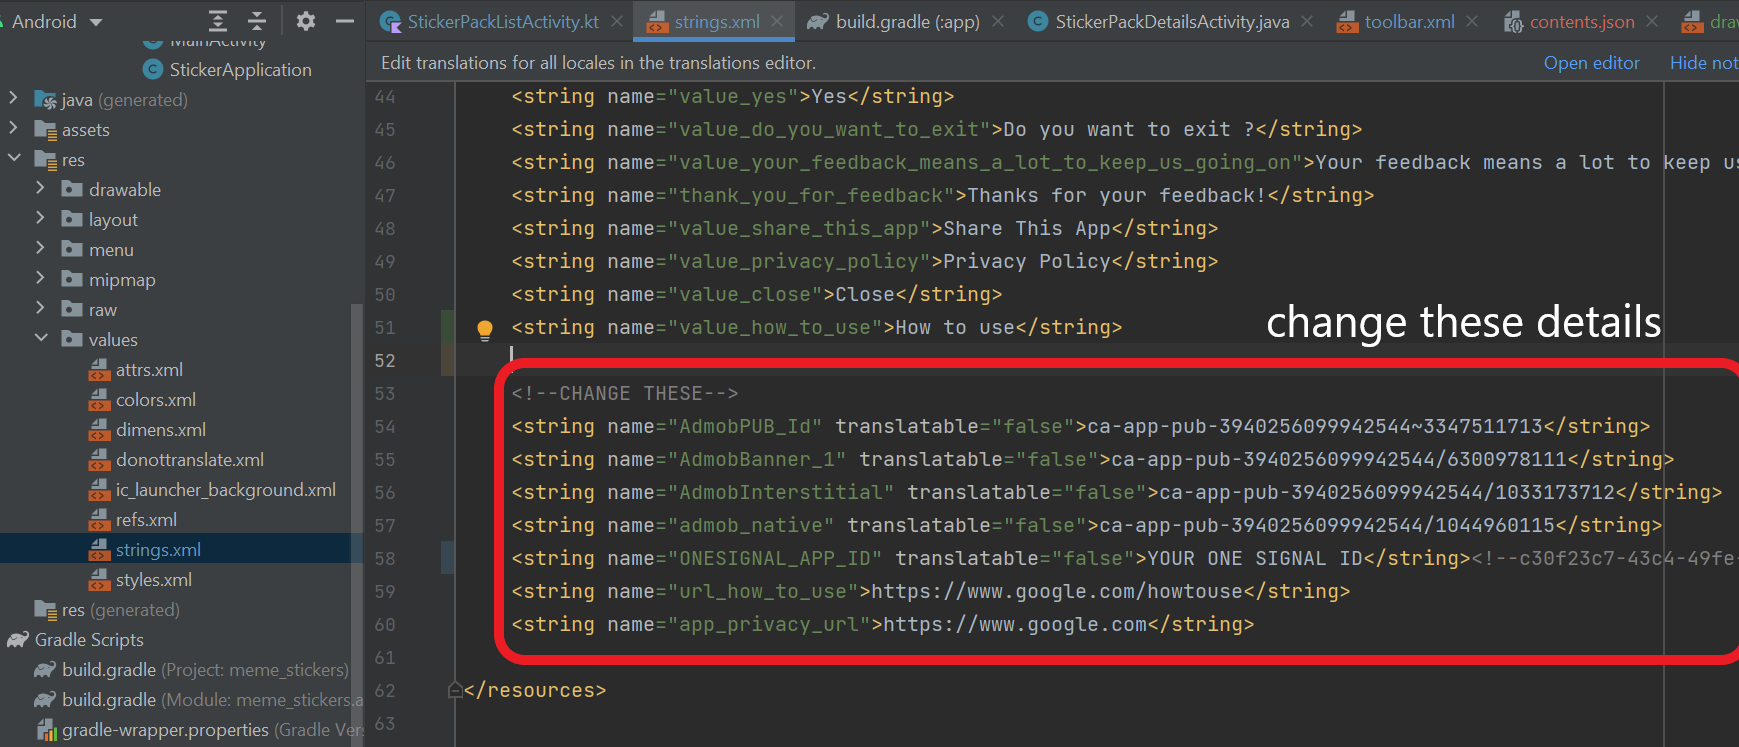Open colors.xml in the values folder
This screenshot has width=1739, height=747.
click(155, 400)
